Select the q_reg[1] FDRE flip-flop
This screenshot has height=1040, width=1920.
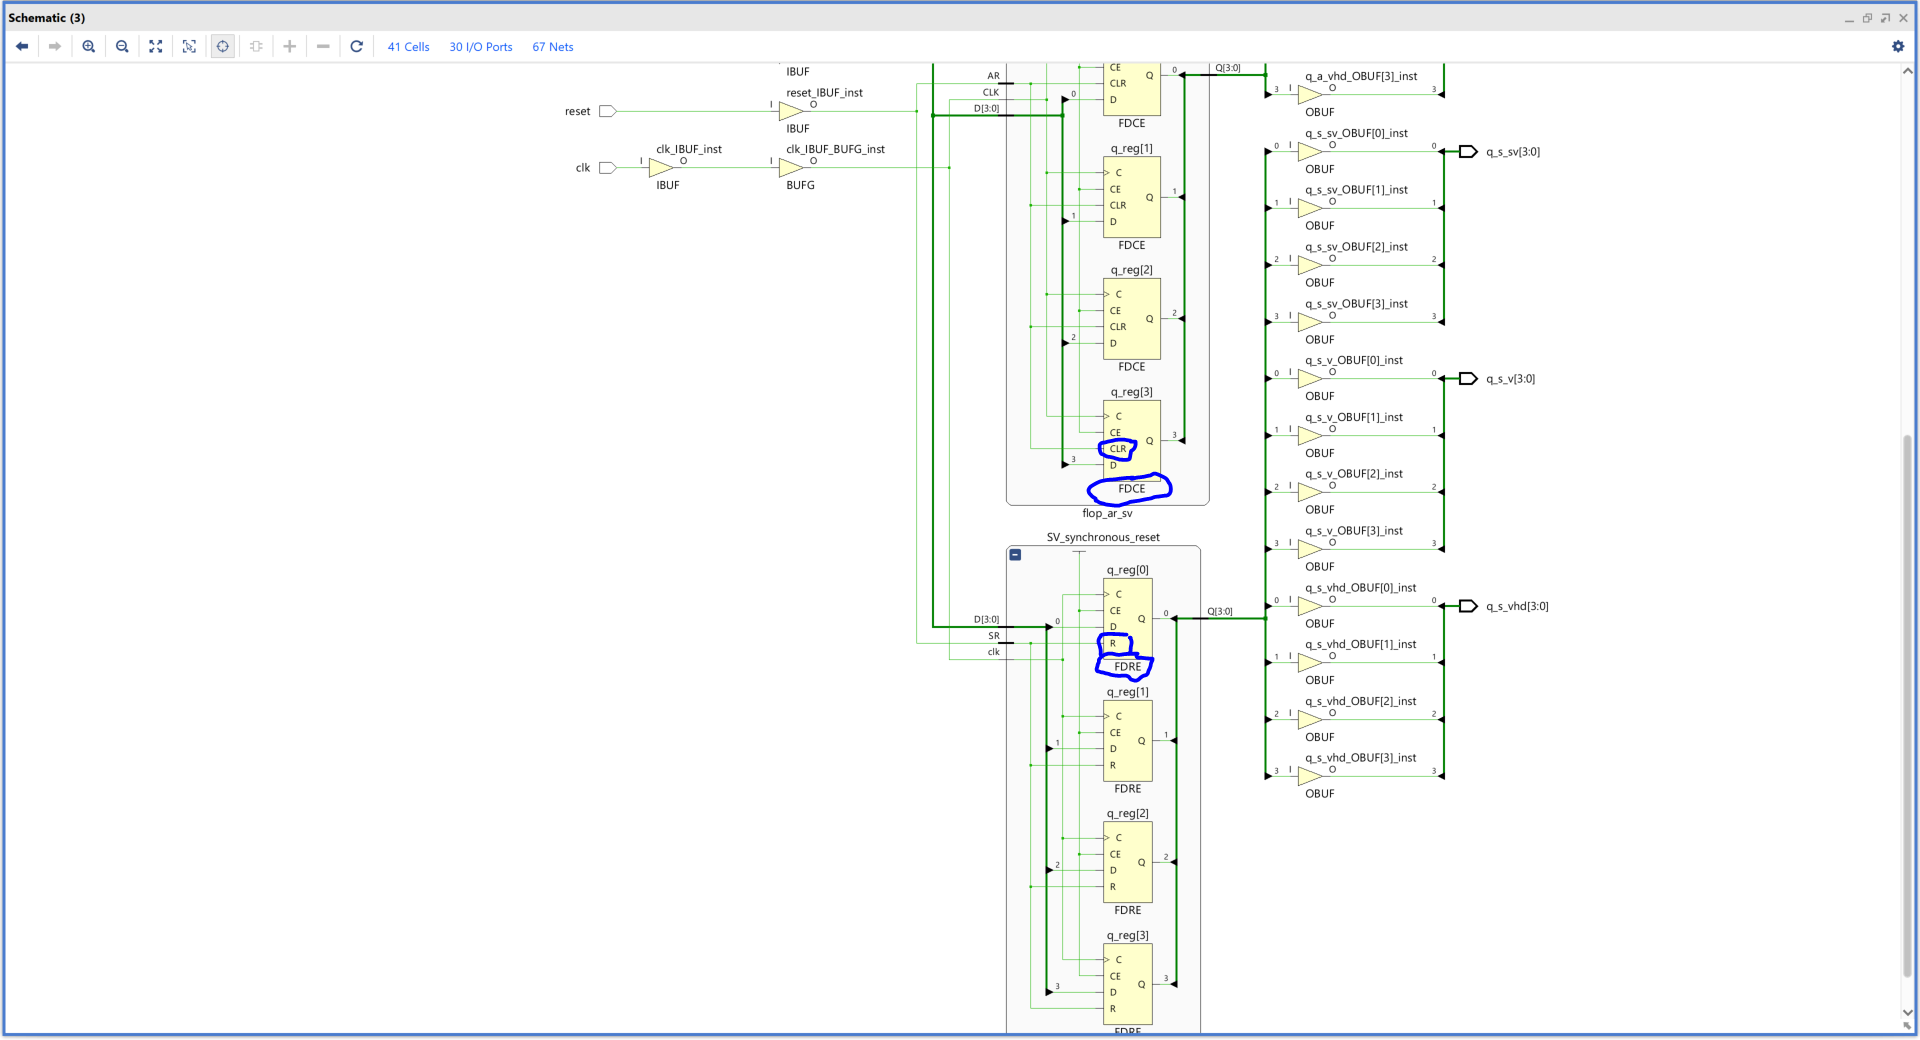tap(1127, 741)
